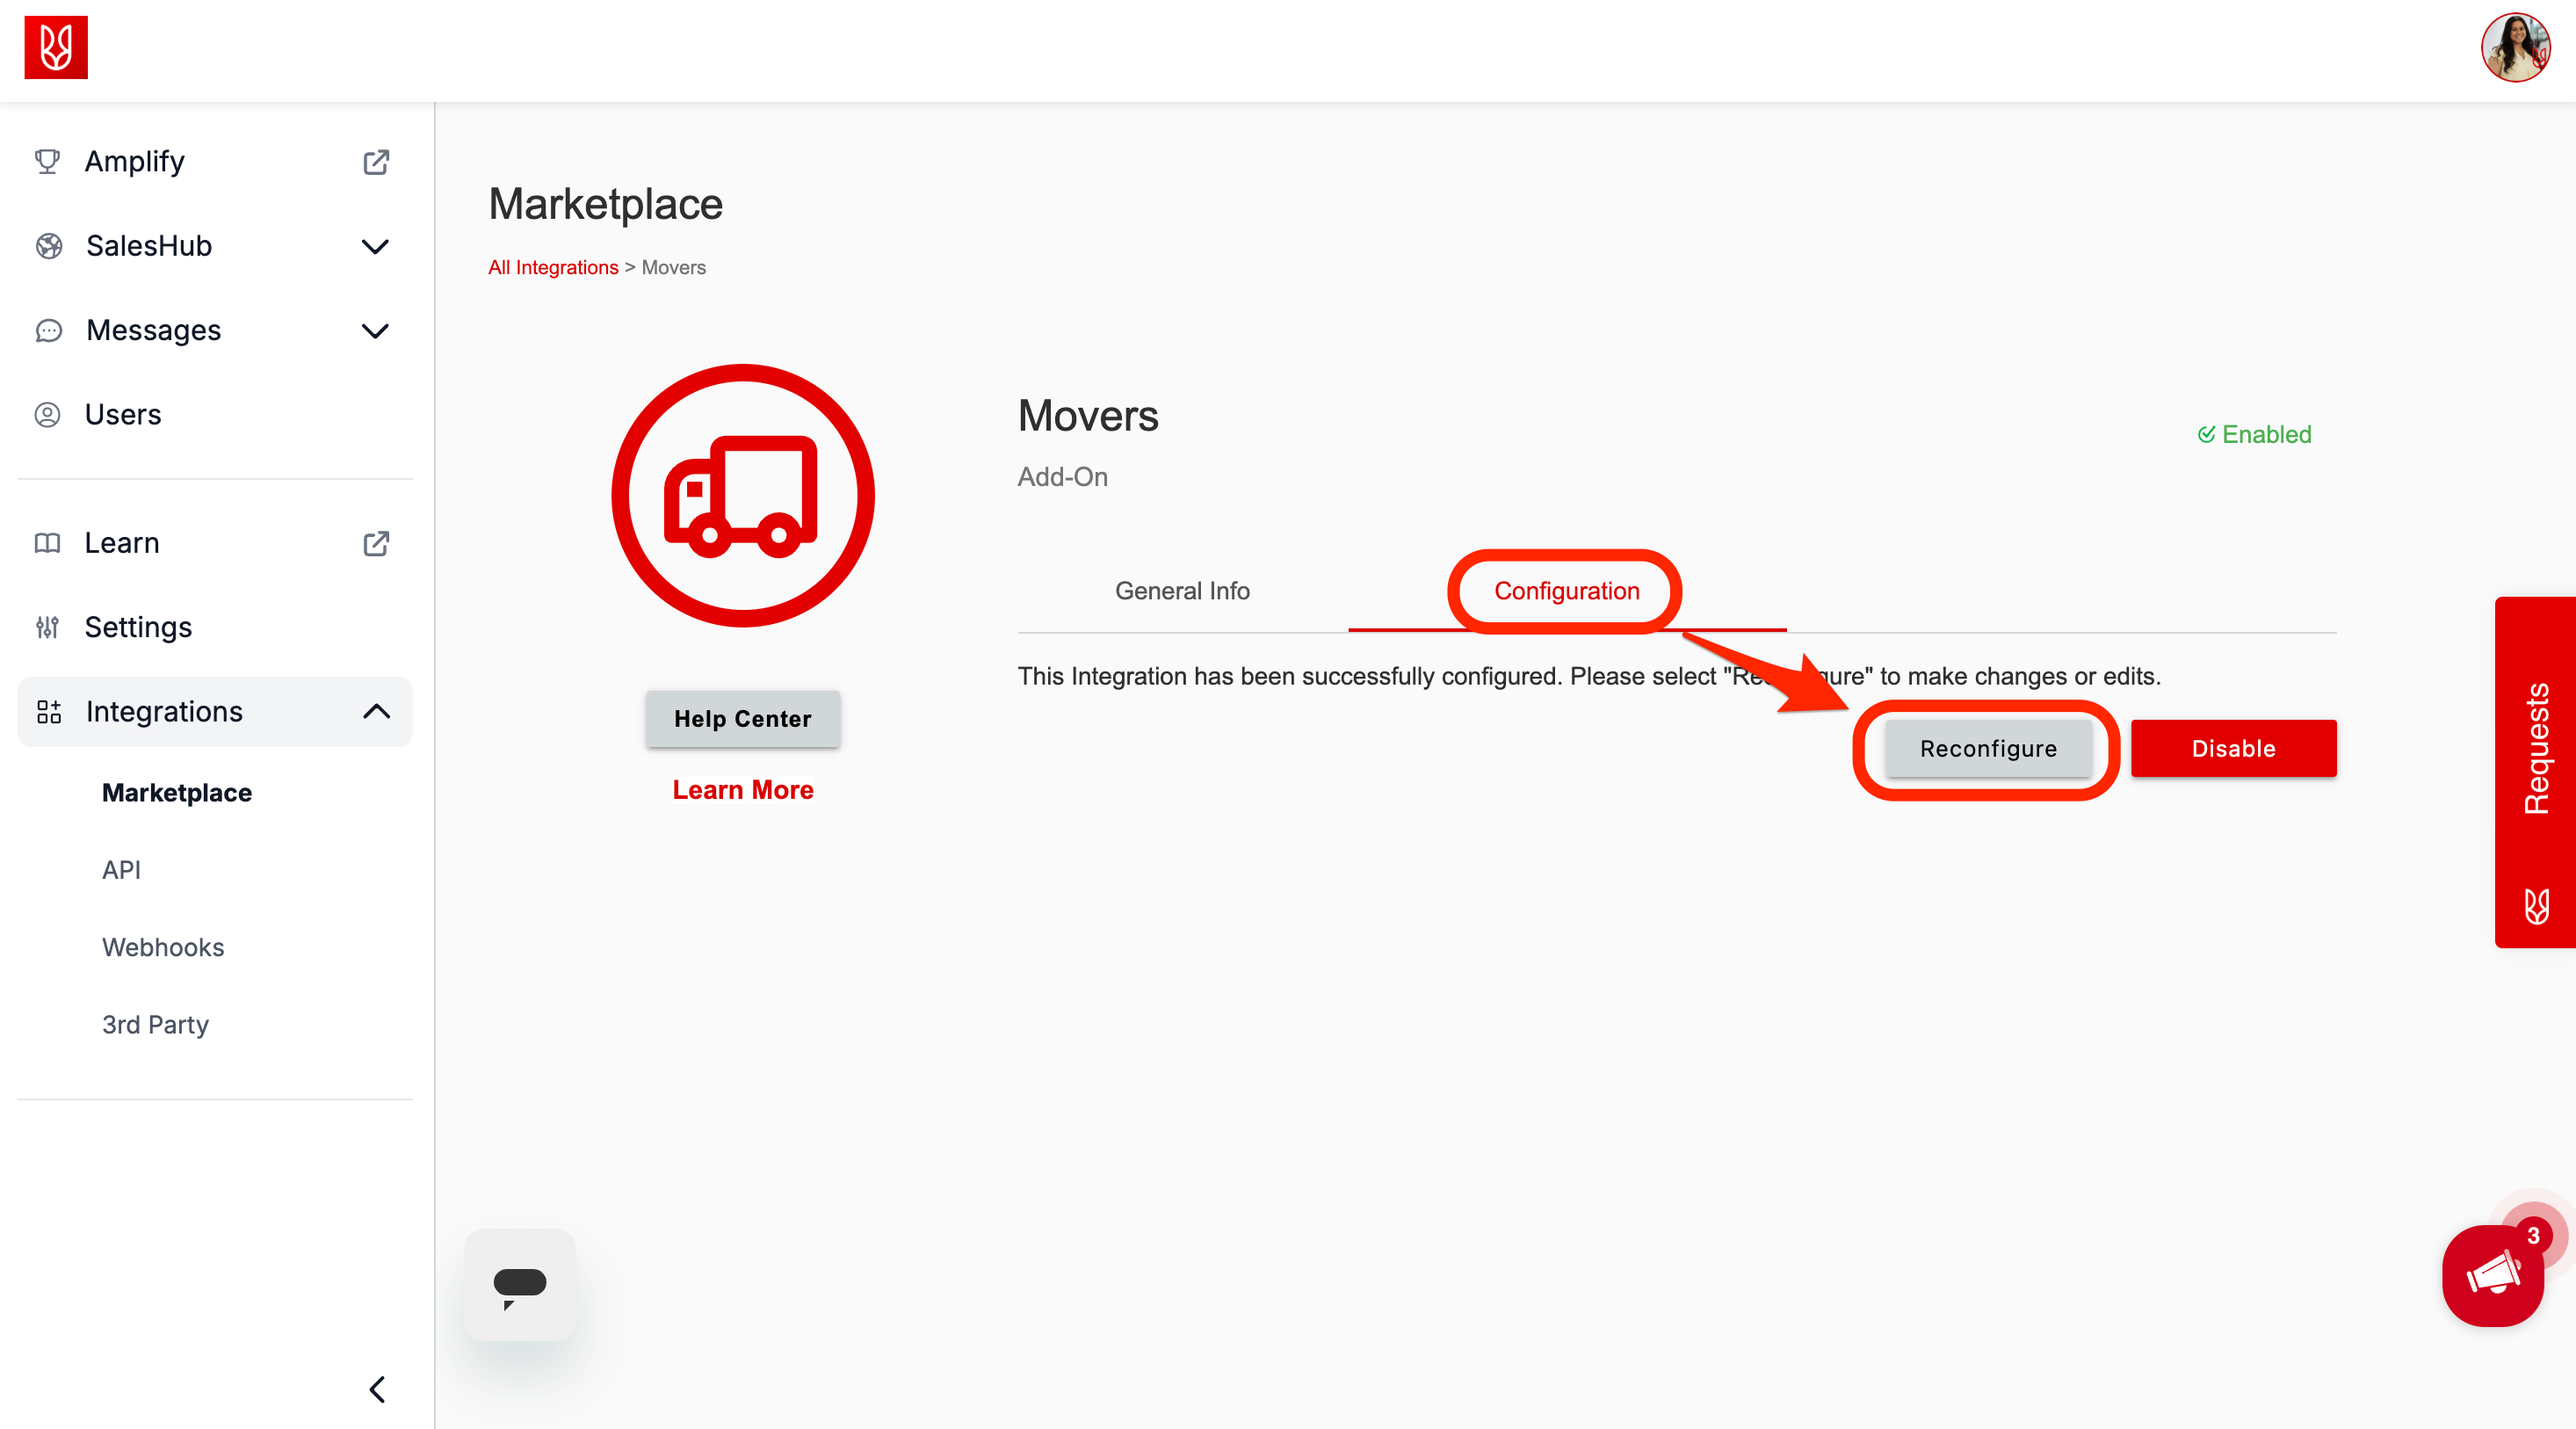The image size is (2576, 1429).
Task: Collapse the sidebar with left arrow
Action: point(377,1389)
